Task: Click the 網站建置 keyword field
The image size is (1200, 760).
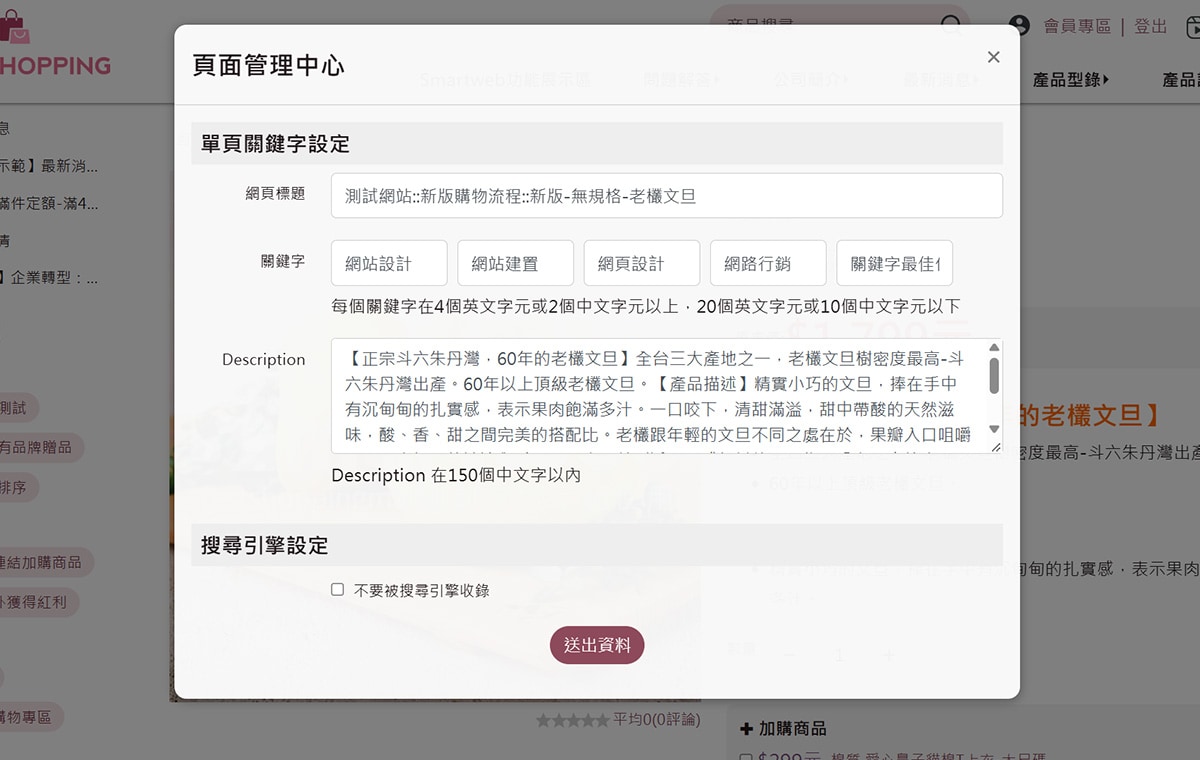Action: [x=516, y=263]
